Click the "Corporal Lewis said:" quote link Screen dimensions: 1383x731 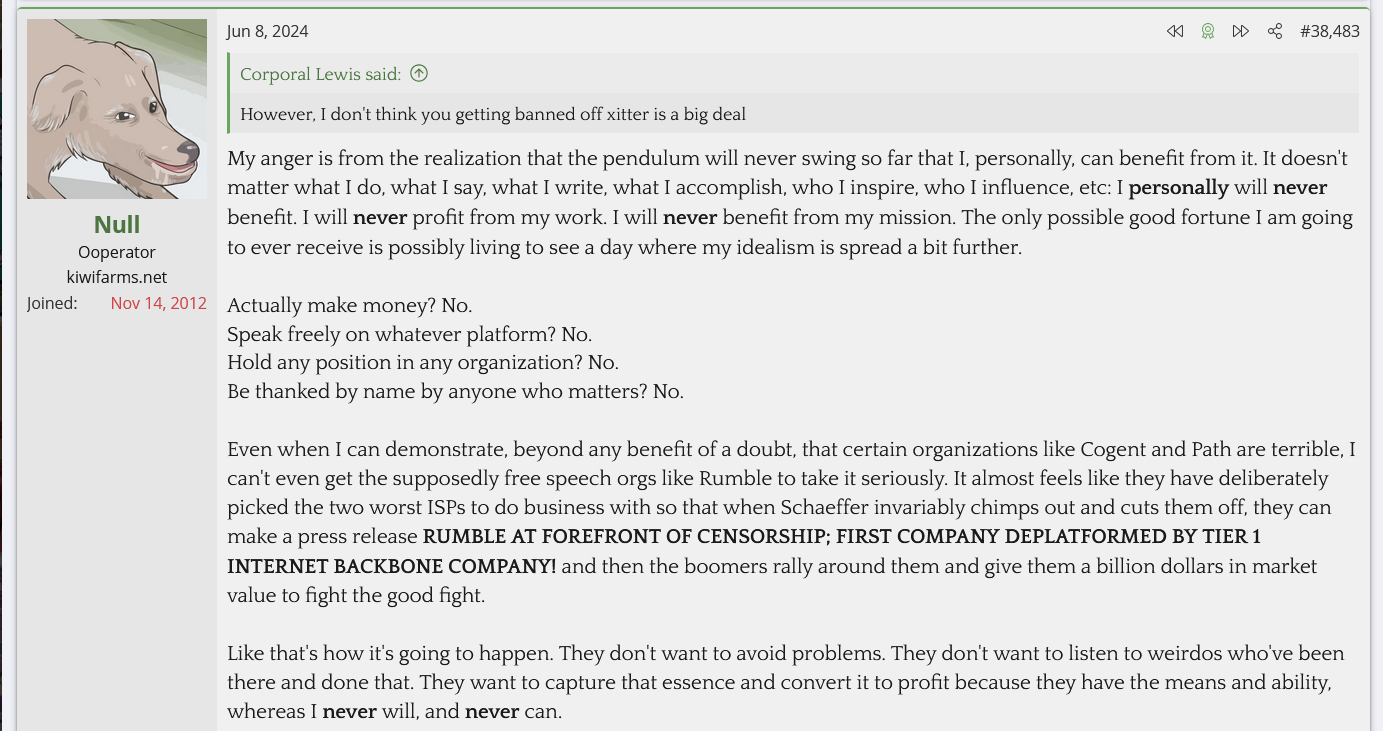tap(320, 74)
